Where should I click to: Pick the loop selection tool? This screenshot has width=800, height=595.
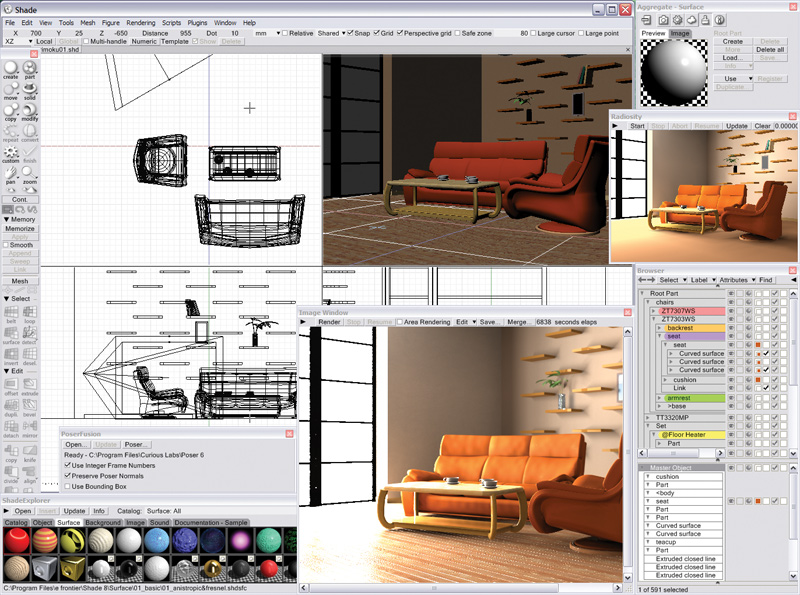point(30,314)
